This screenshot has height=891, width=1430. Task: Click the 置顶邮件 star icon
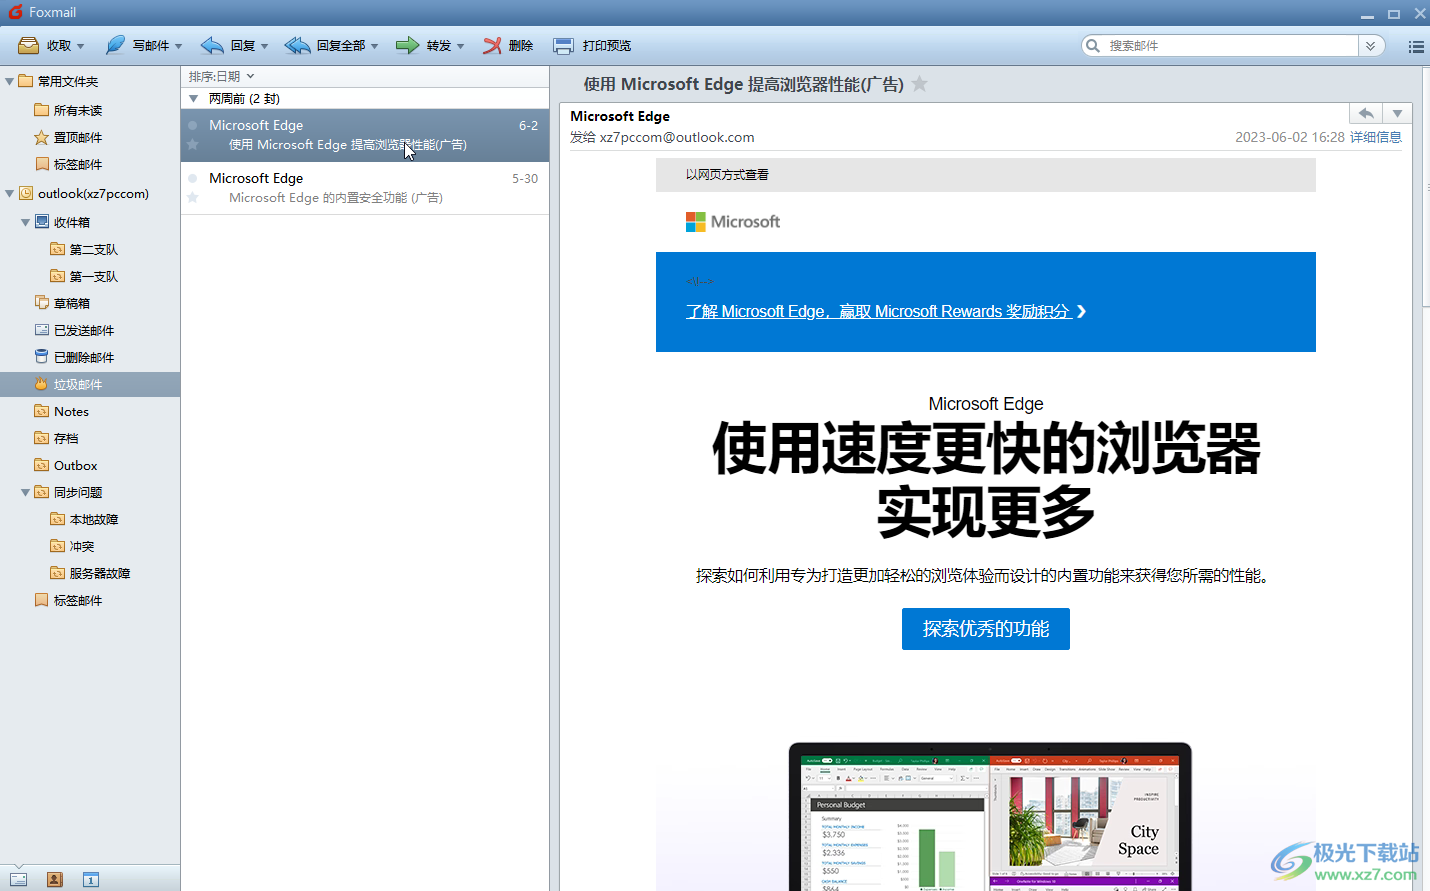tap(42, 137)
